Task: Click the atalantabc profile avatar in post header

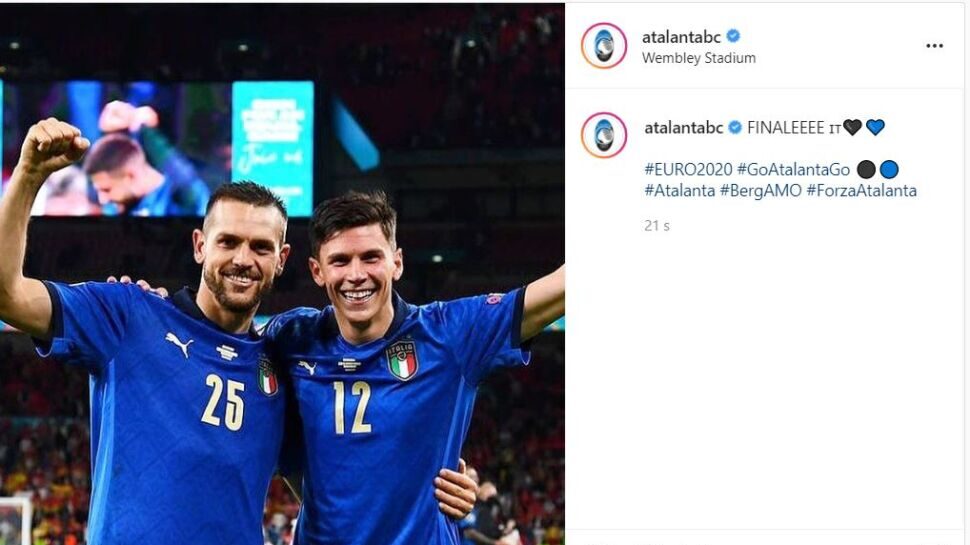Action: click(x=604, y=46)
